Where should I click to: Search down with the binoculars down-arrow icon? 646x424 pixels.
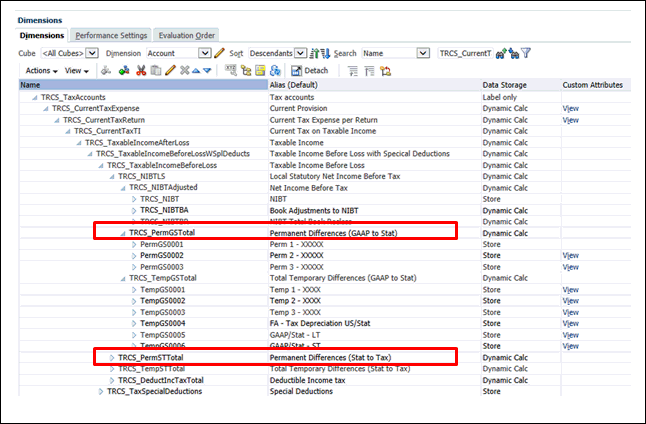point(514,53)
